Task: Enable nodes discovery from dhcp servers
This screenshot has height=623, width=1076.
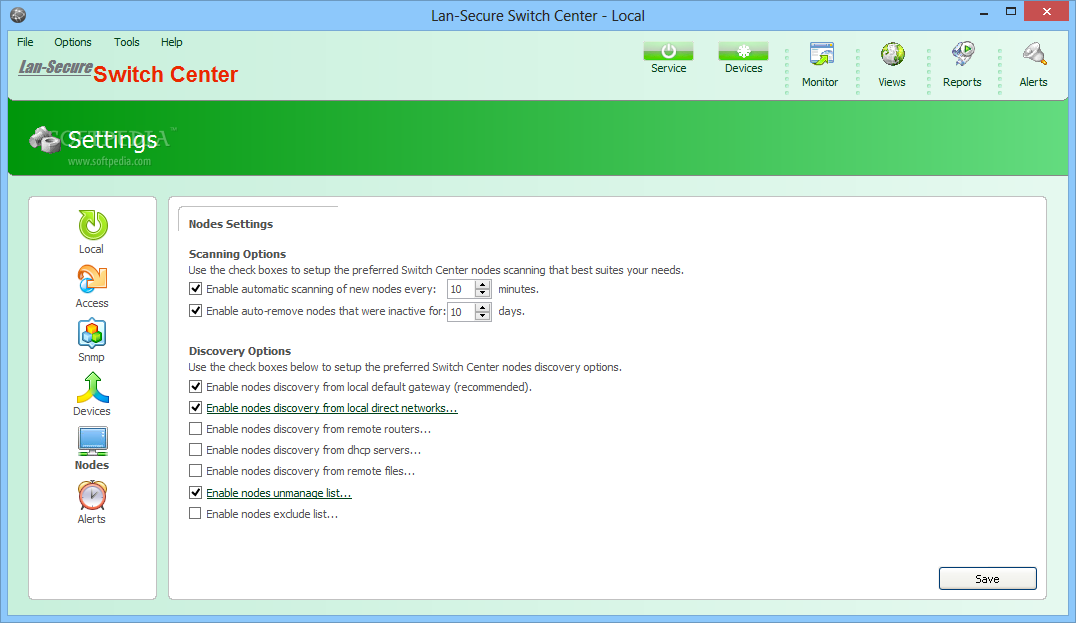Action: (x=196, y=450)
